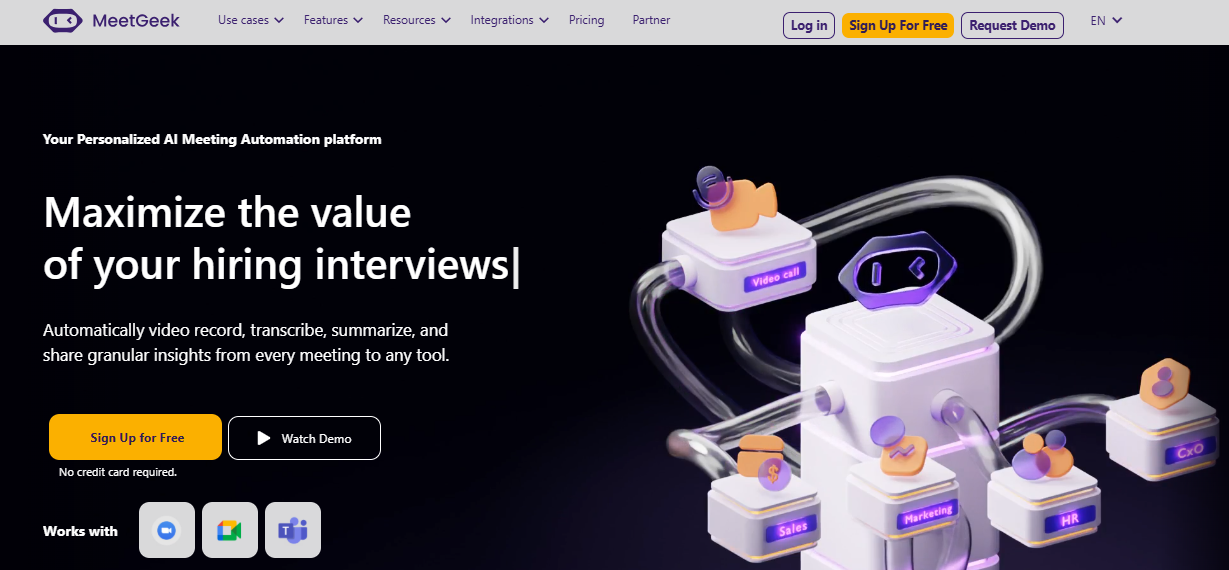
Task: Click the Log in button
Action: coord(809,26)
